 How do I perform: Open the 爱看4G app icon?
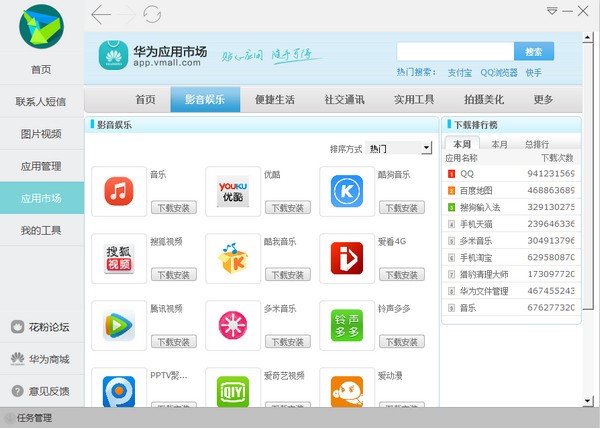(x=346, y=258)
